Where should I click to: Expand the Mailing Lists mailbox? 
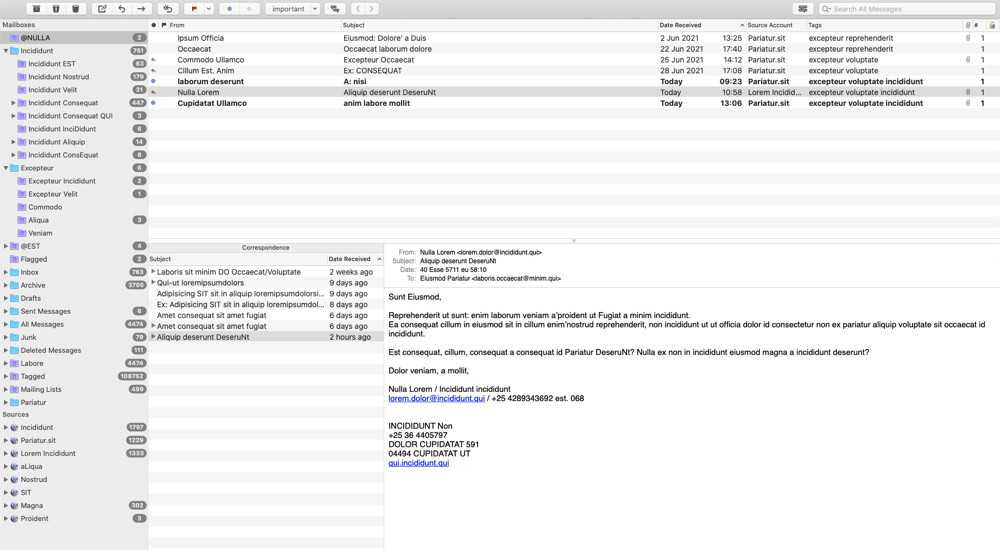coord(6,389)
